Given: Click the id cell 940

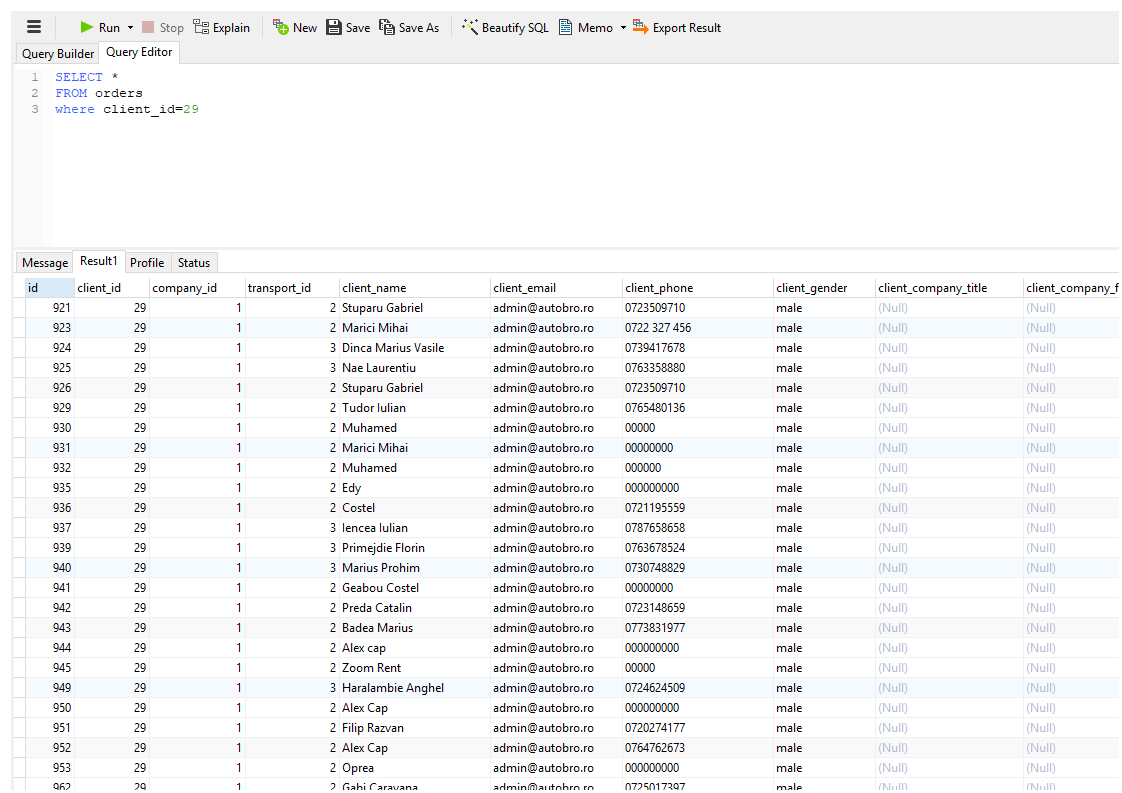Looking at the screenshot, I should [x=49, y=568].
